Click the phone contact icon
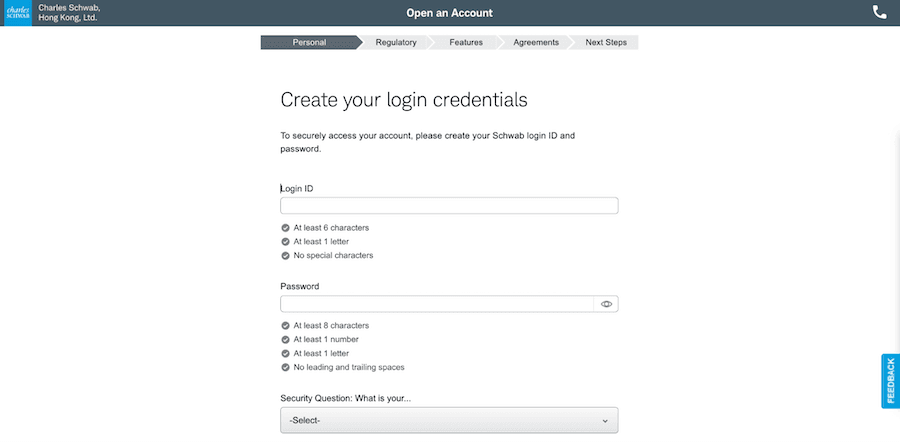Screen dimensions: 900x444 tap(879, 13)
